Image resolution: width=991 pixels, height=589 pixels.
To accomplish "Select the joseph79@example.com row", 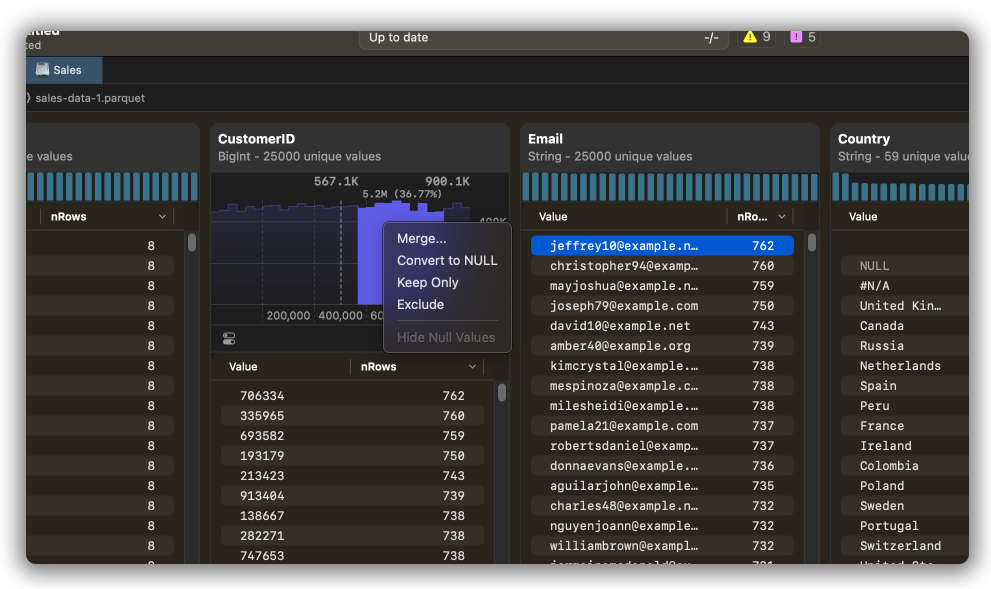I will pyautogui.click(x=662, y=306).
